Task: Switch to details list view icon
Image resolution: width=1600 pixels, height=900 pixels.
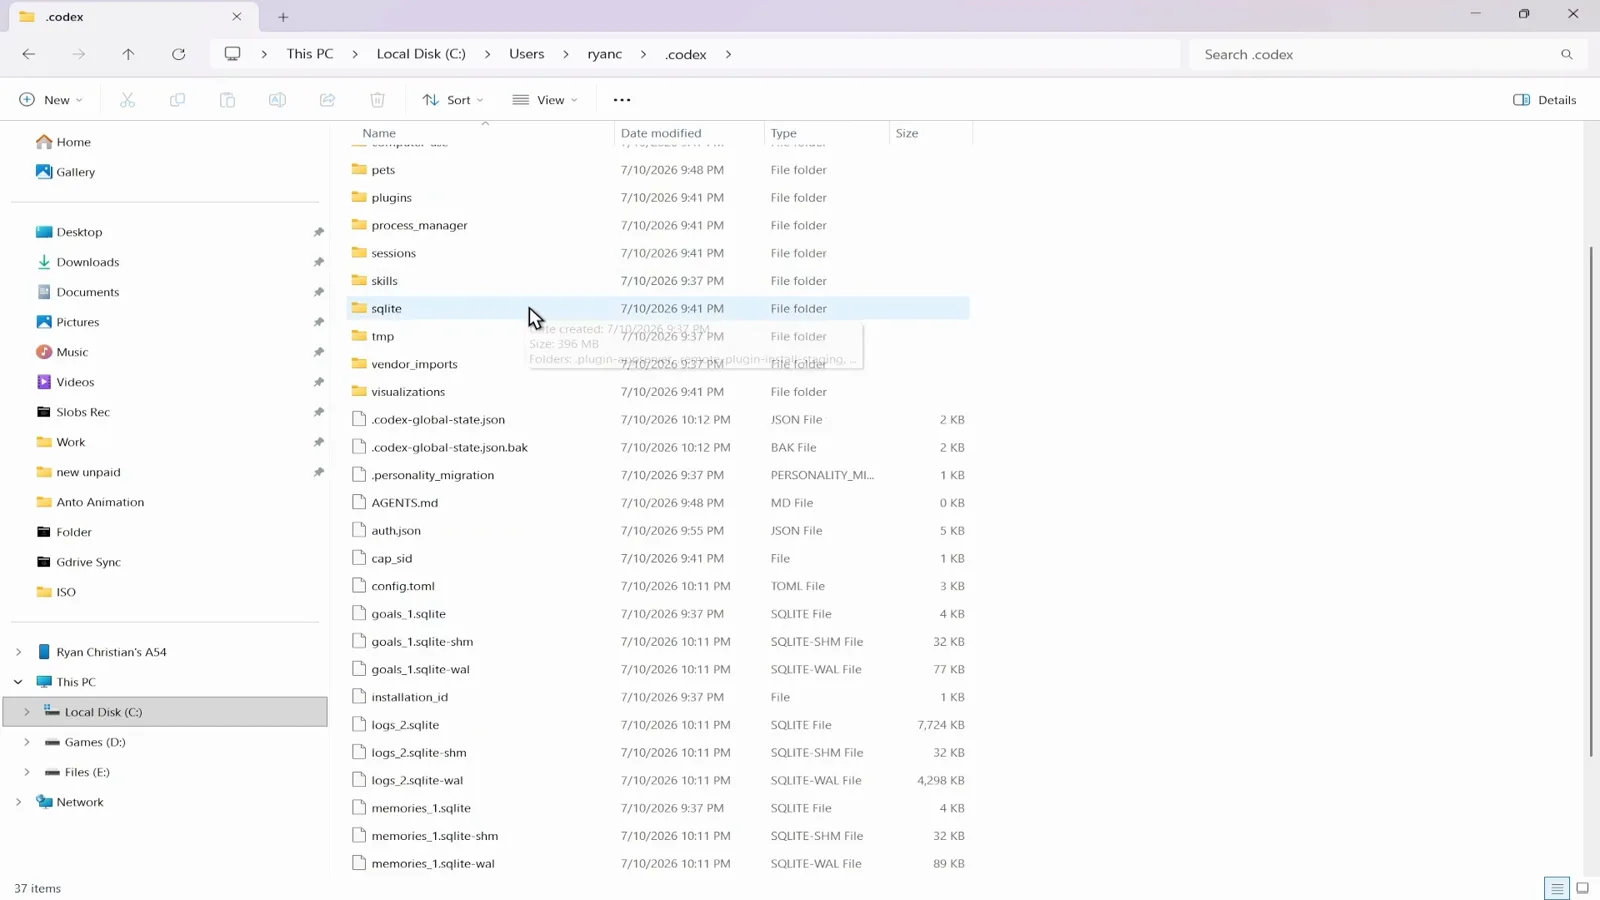Action: pyautogui.click(x=1557, y=888)
